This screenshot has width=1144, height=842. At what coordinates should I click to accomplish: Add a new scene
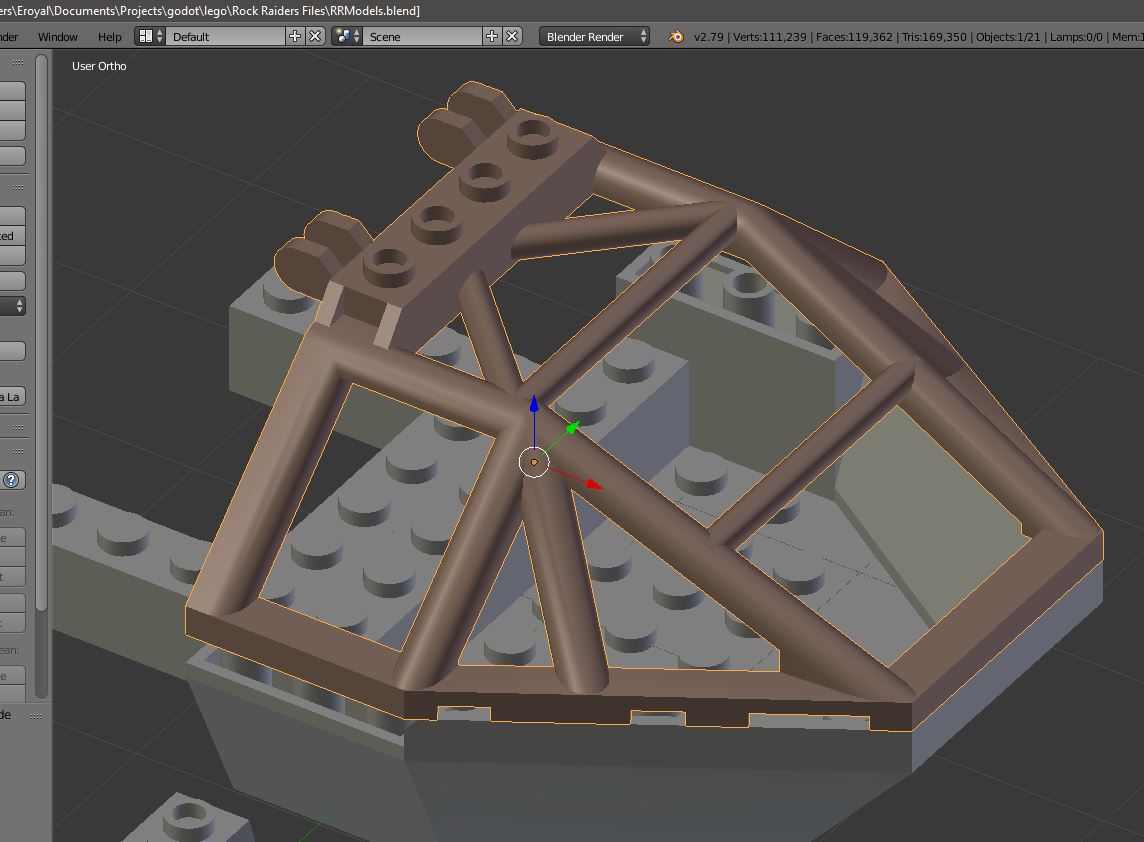tap(492, 36)
